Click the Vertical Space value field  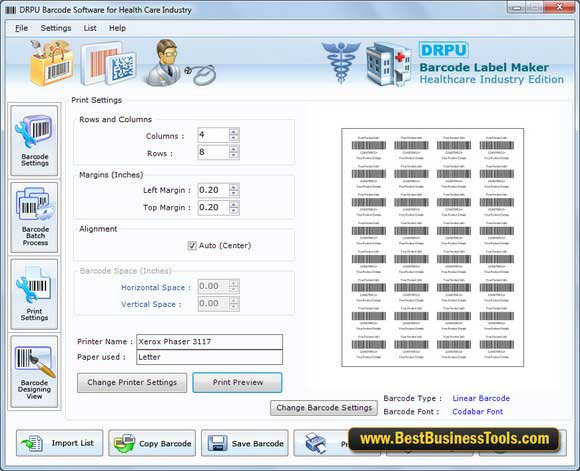[x=213, y=304]
